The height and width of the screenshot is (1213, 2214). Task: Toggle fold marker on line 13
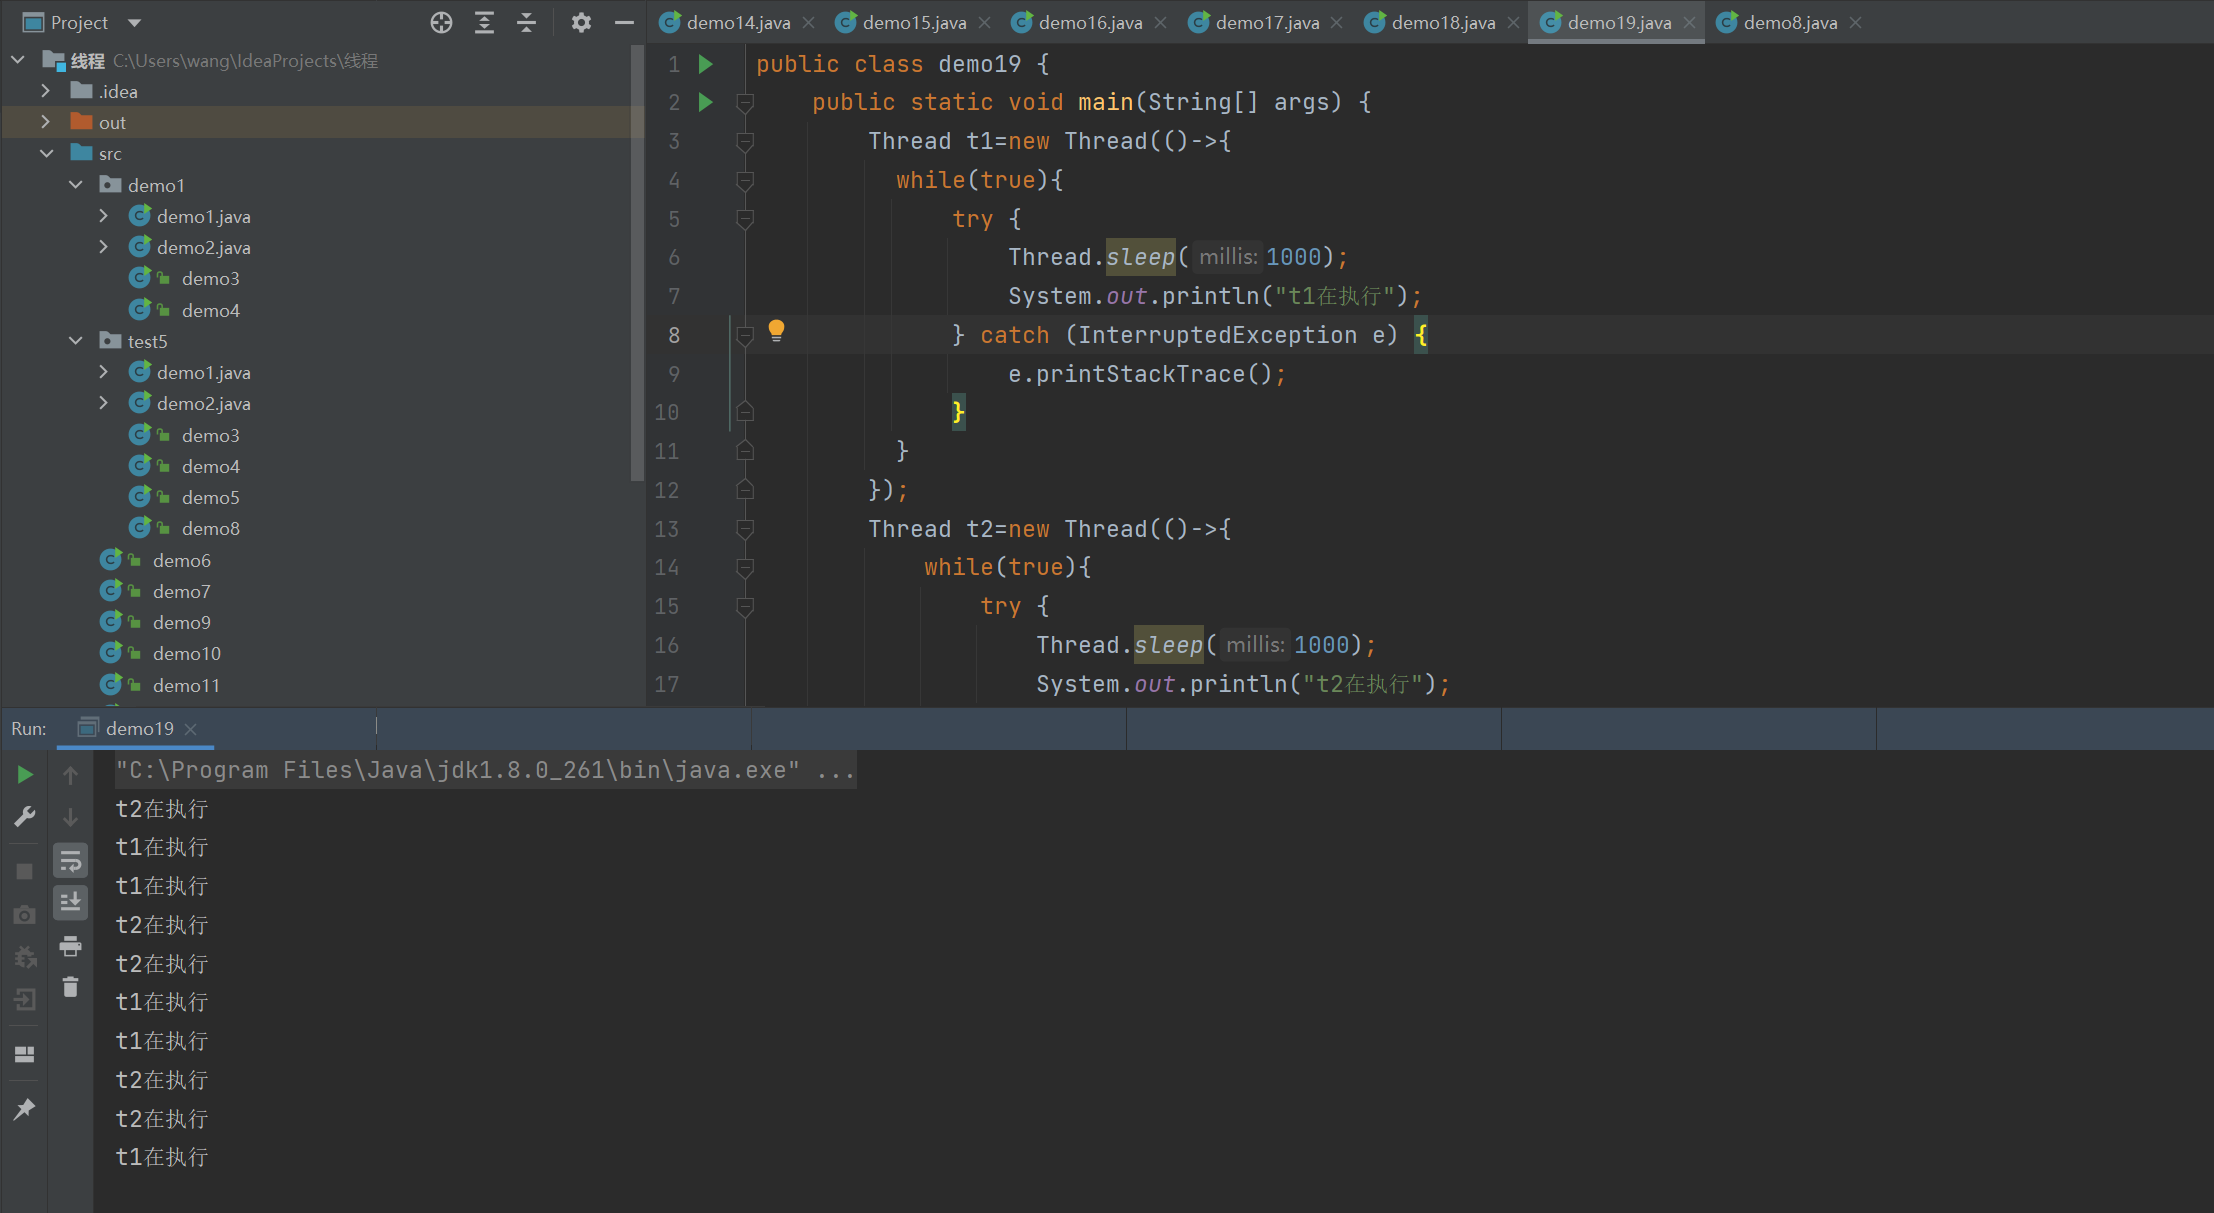745,529
